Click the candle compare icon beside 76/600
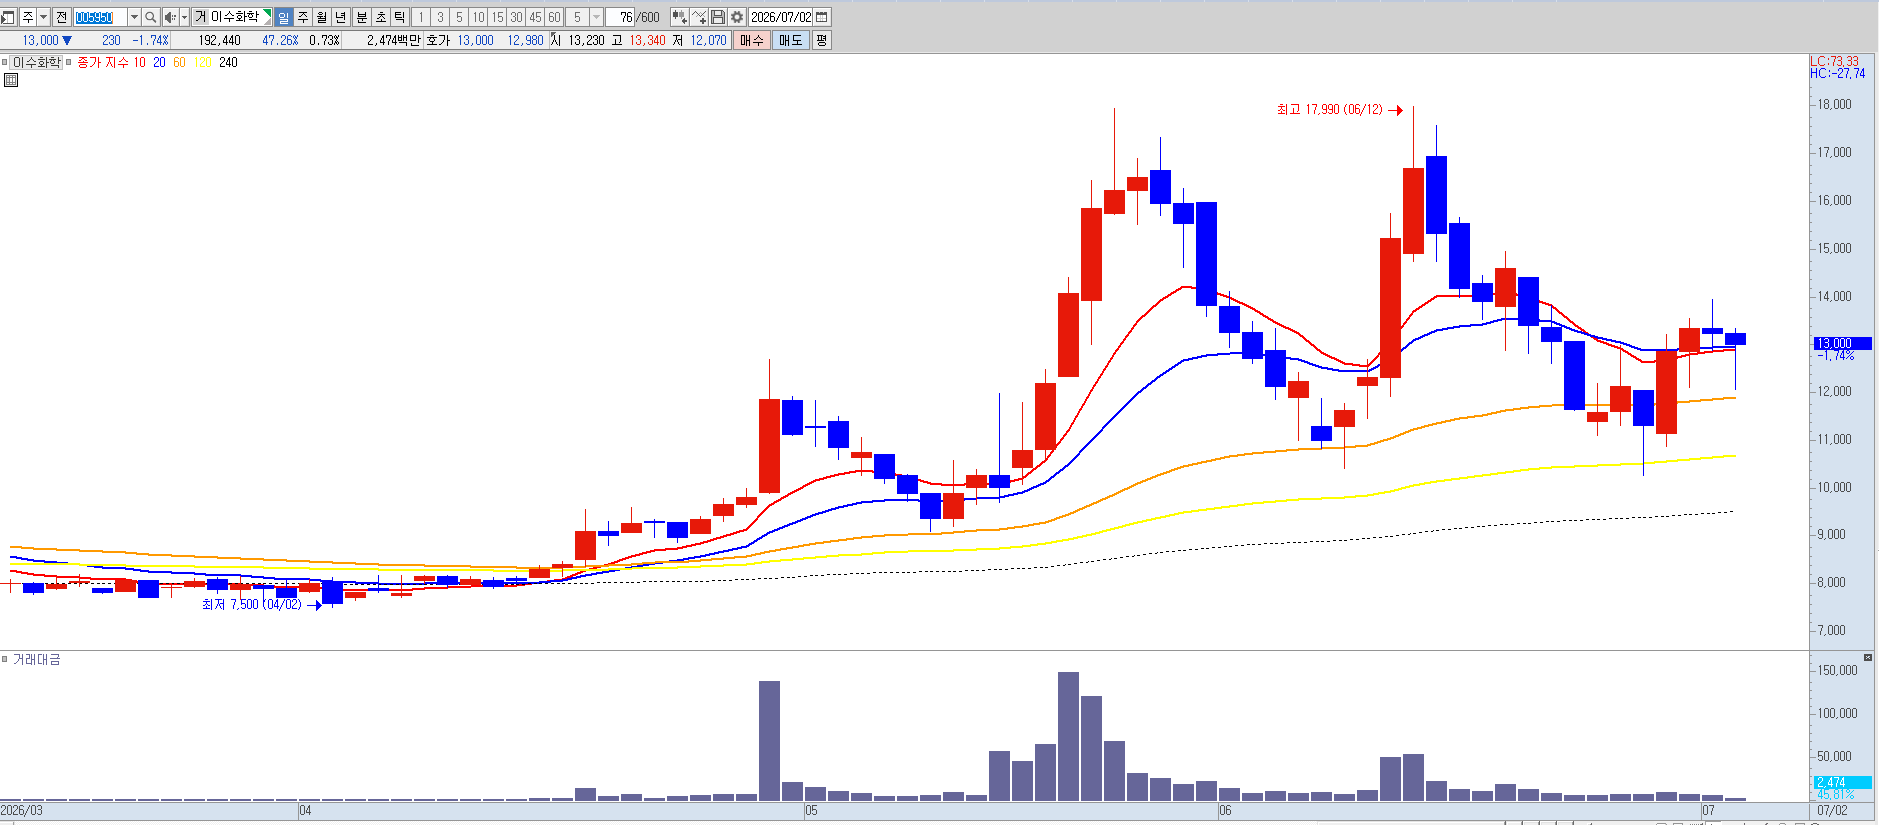The height and width of the screenshot is (825, 1879). [679, 17]
